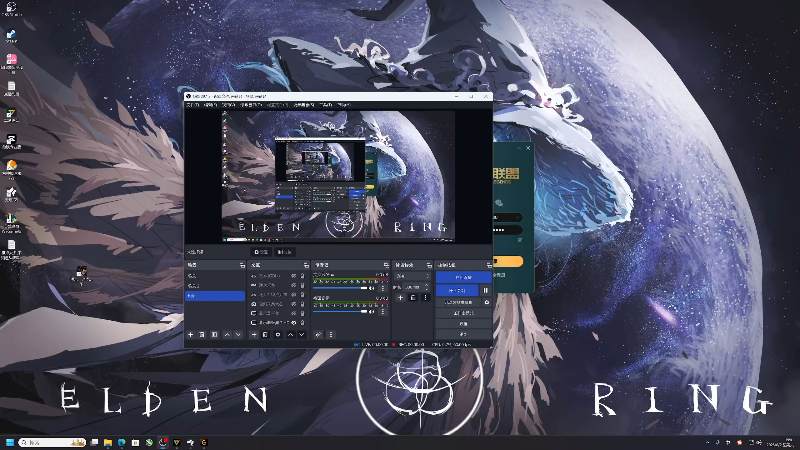This screenshot has width=800, height=450.
Task: Open the File menu in OBS
Action: click(192, 105)
